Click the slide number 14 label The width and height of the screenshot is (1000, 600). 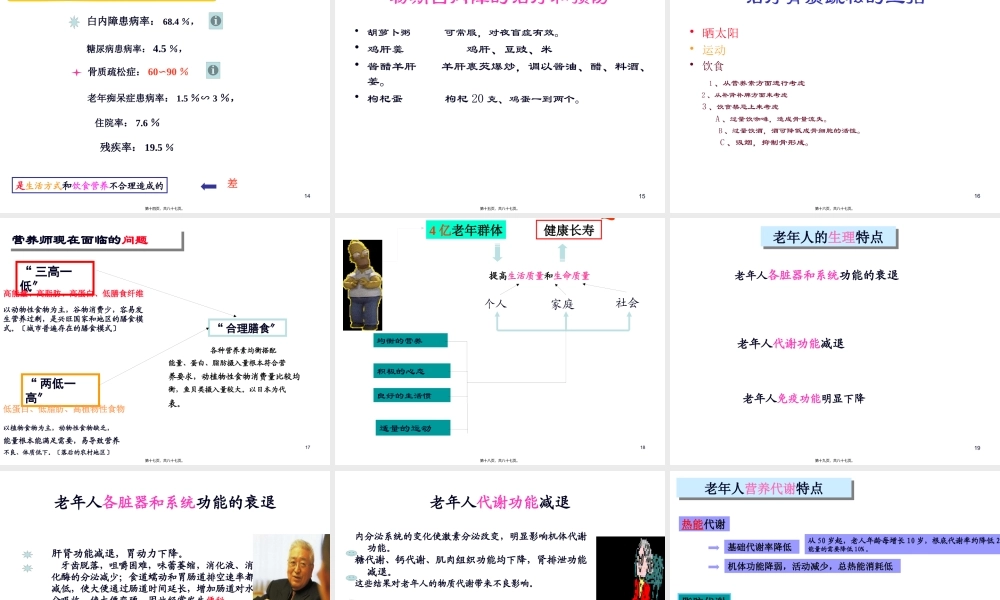307,194
